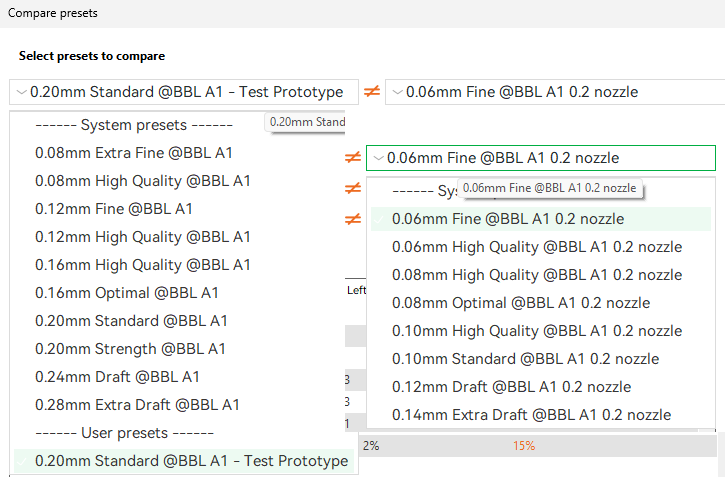The width and height of the screenshot is (725, 477).
Task: Select 0.06mm High Quality 0.2 nozzle
Action: pos(537,247)
